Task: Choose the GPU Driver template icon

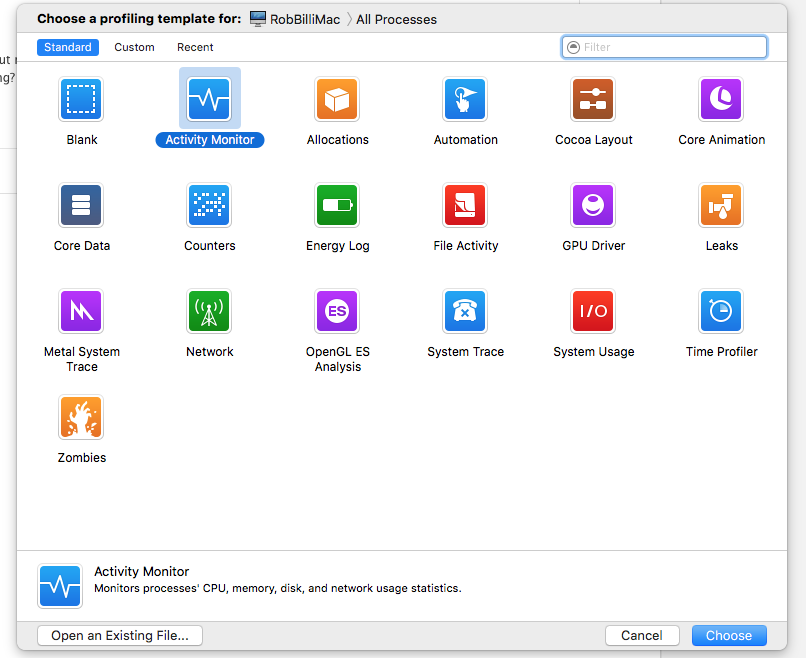Action: 593,205
